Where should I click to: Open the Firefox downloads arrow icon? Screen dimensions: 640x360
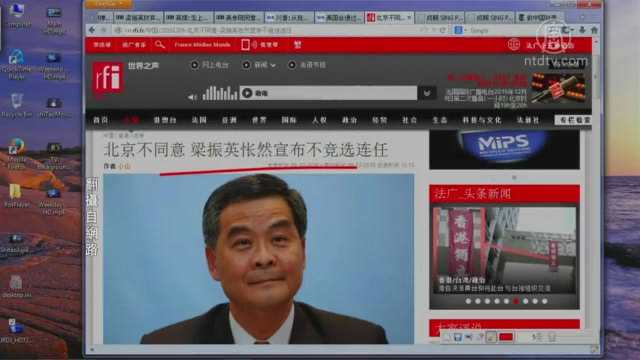[582, 30]
